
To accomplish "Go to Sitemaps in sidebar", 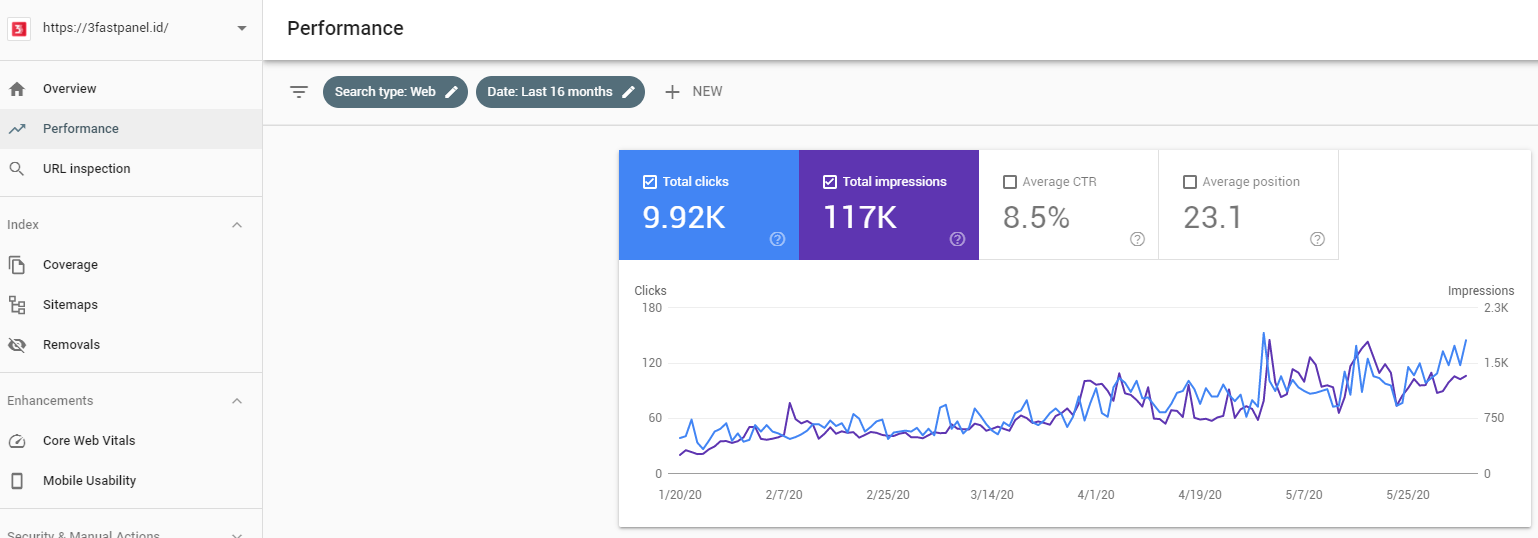I will 70,305.
